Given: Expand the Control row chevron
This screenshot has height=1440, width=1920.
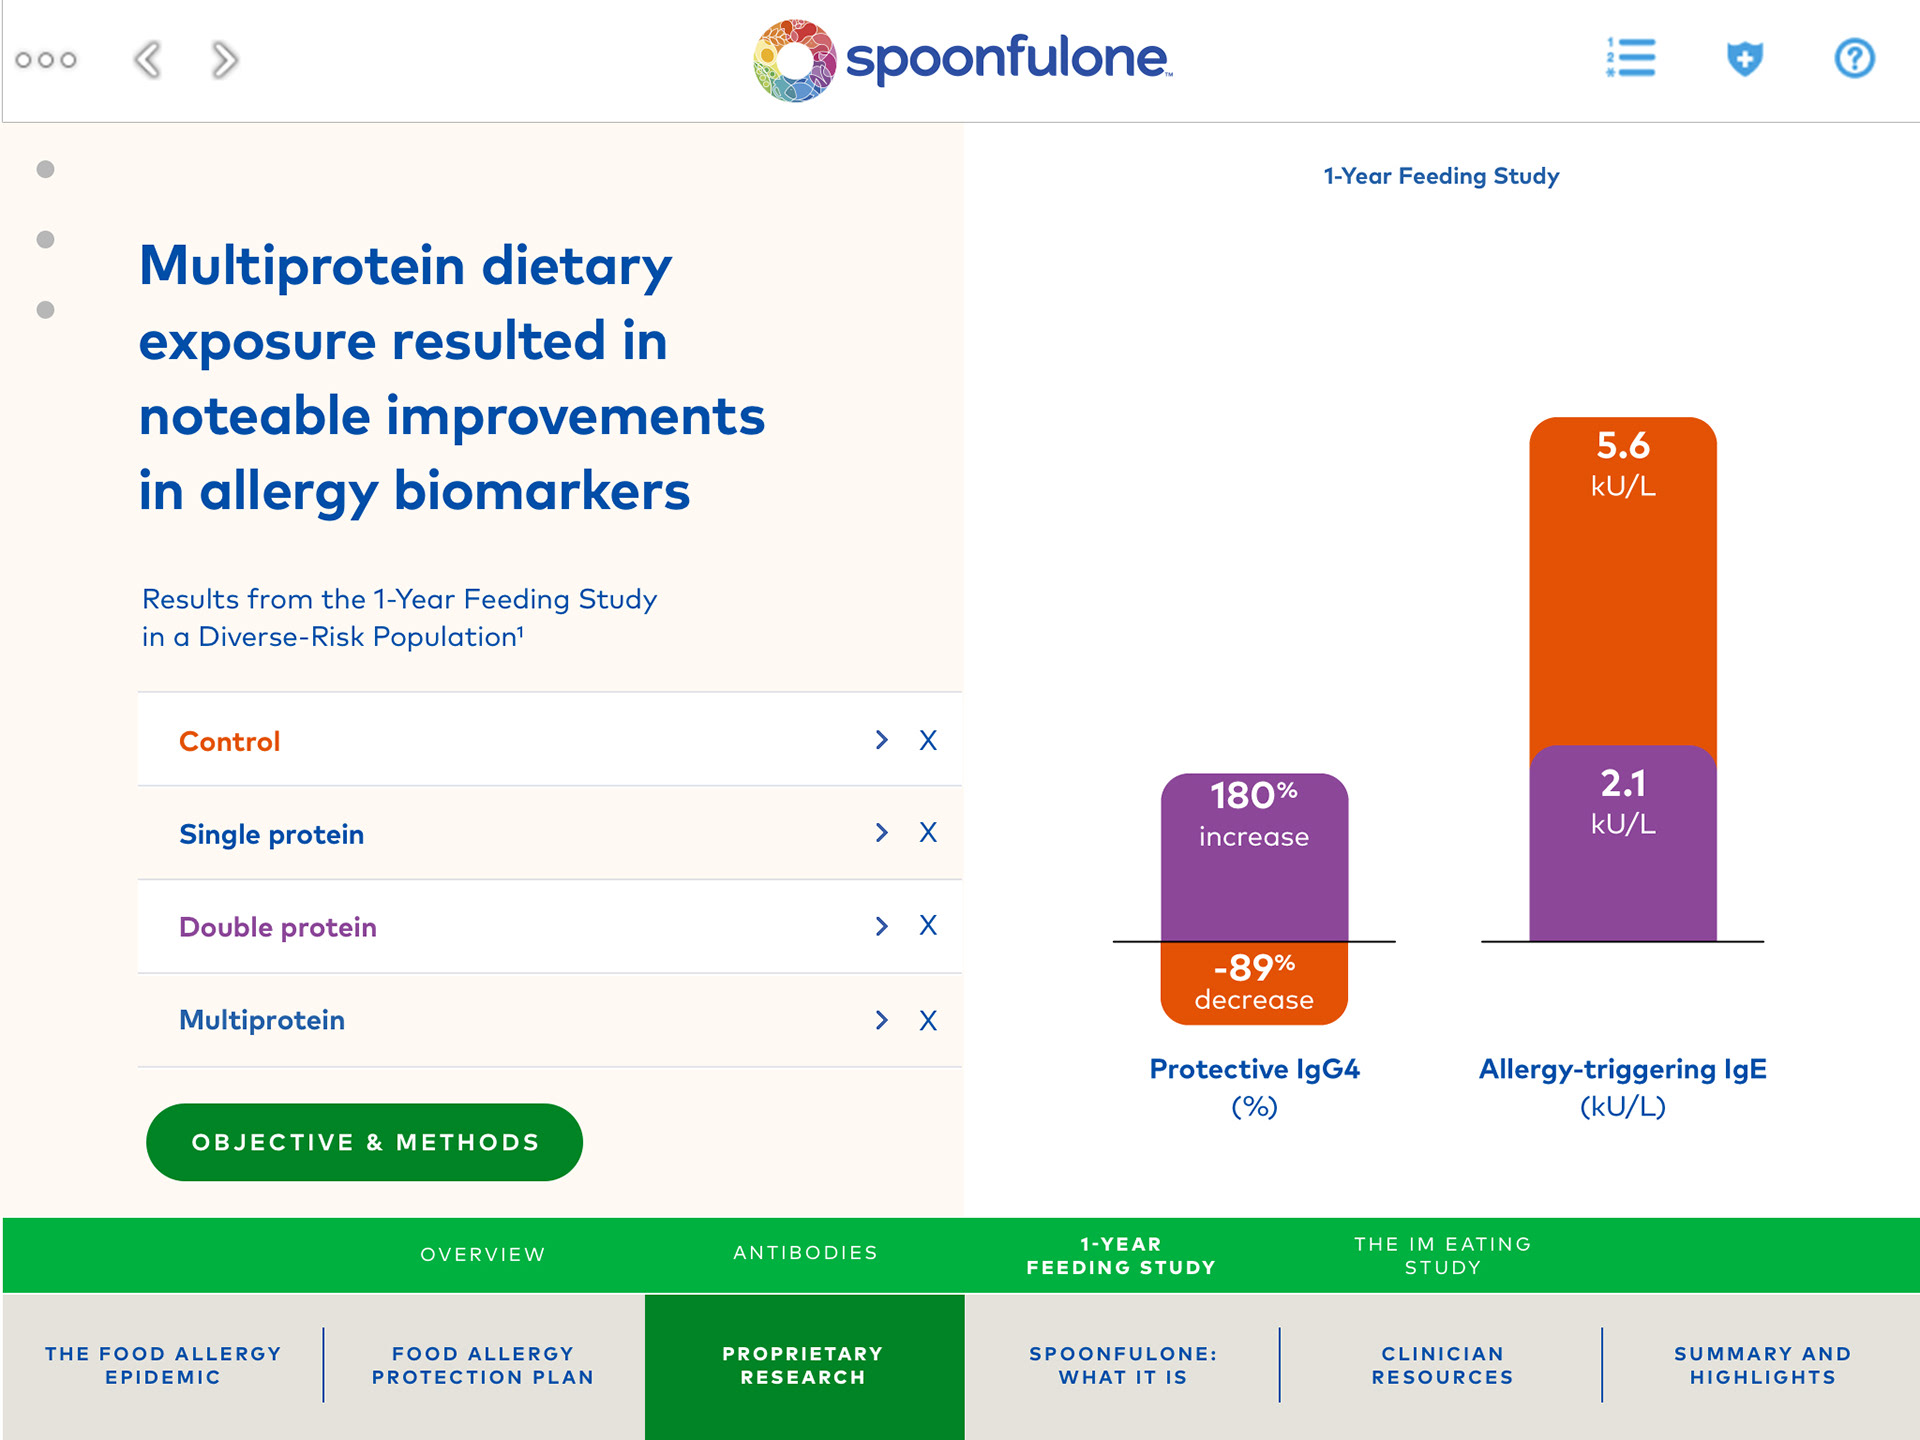Looking at the screenshot, I should point(881,740).
